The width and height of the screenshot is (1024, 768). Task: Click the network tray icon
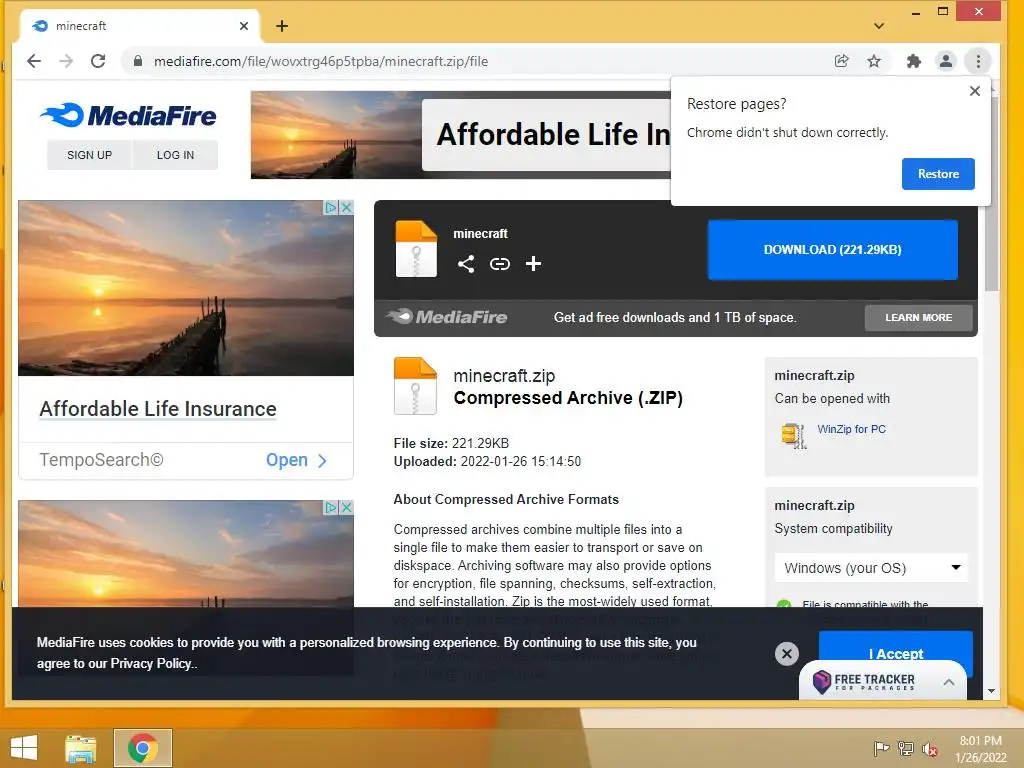coord(905,749)
